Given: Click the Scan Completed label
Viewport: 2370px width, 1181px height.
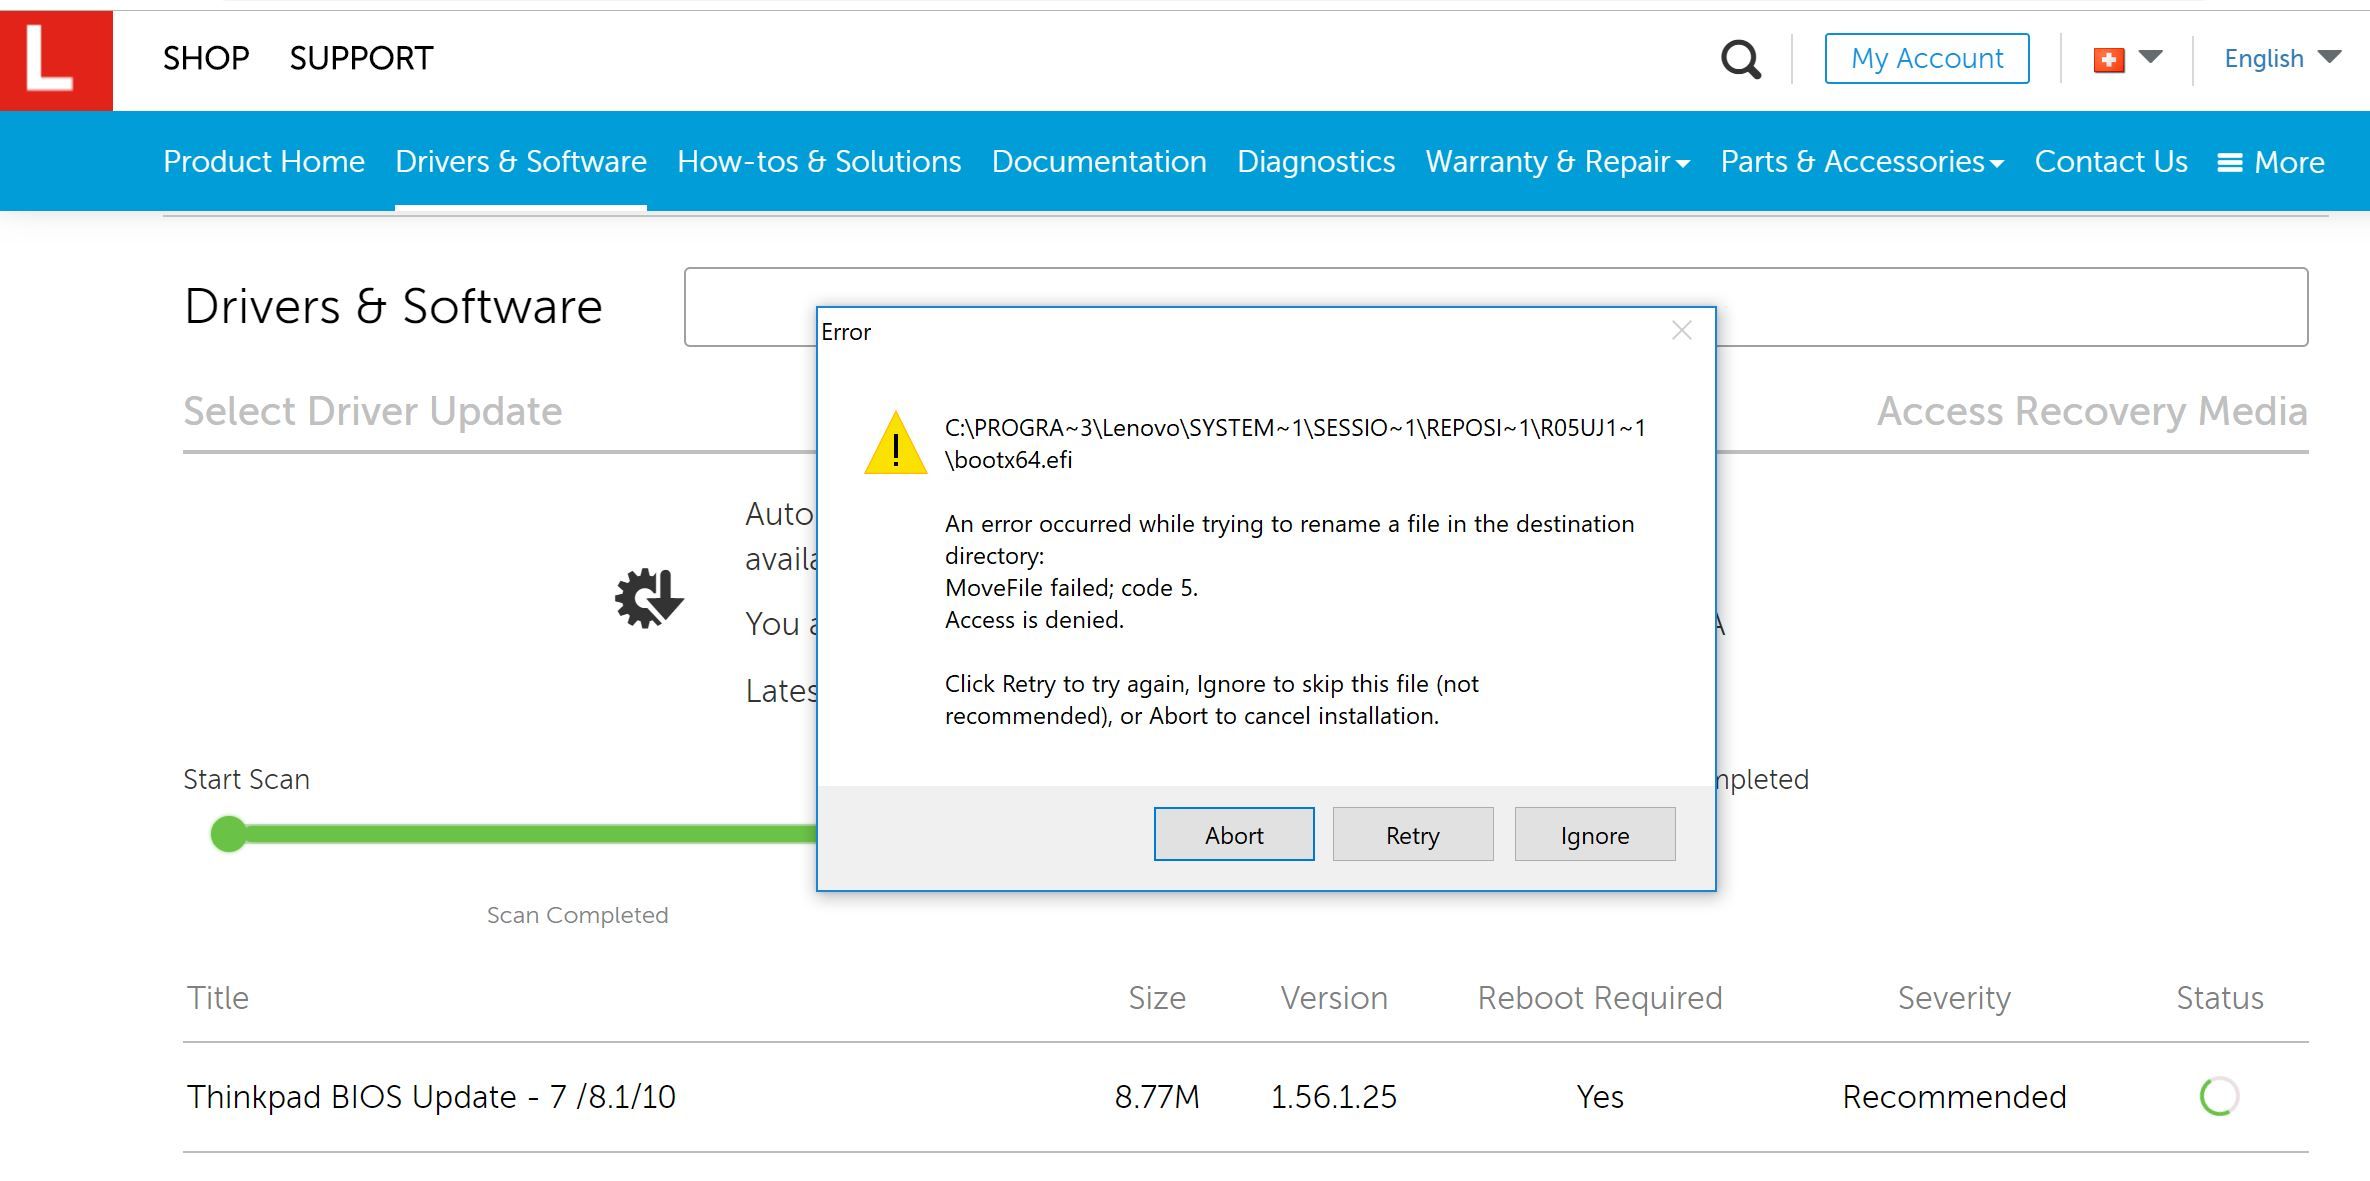Looking at the screenshot, I should point(577,915).
